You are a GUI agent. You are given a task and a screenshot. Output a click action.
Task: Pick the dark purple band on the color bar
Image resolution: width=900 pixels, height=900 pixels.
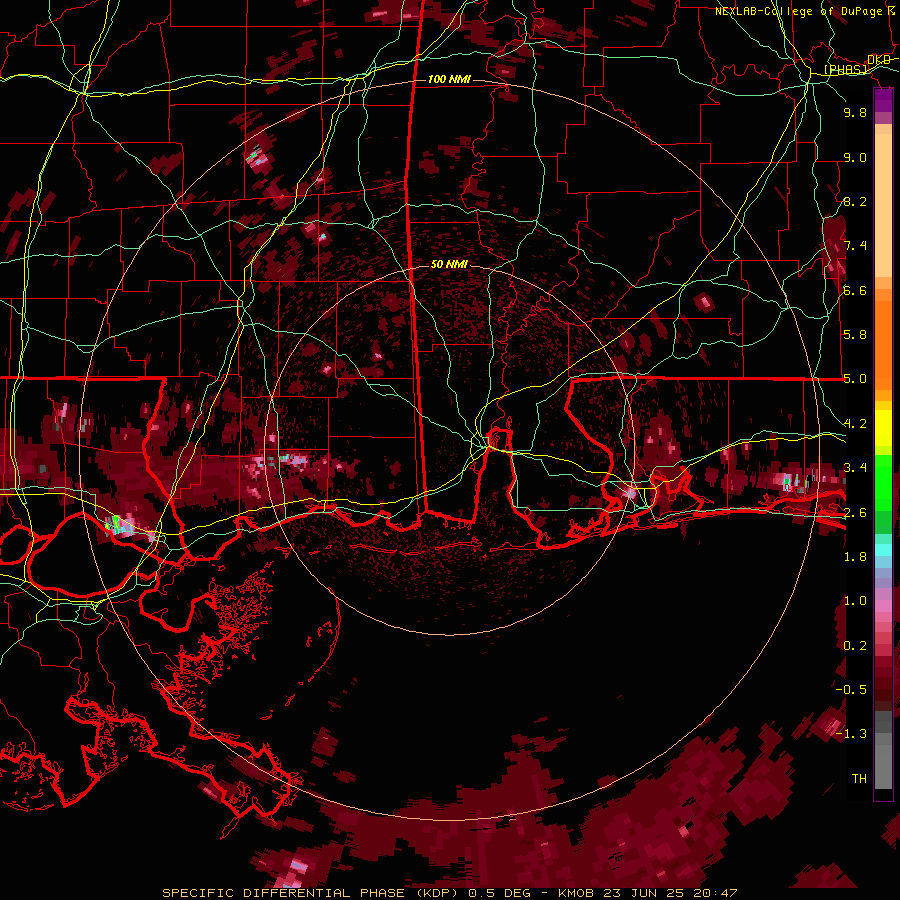click(x=883, y=100)
